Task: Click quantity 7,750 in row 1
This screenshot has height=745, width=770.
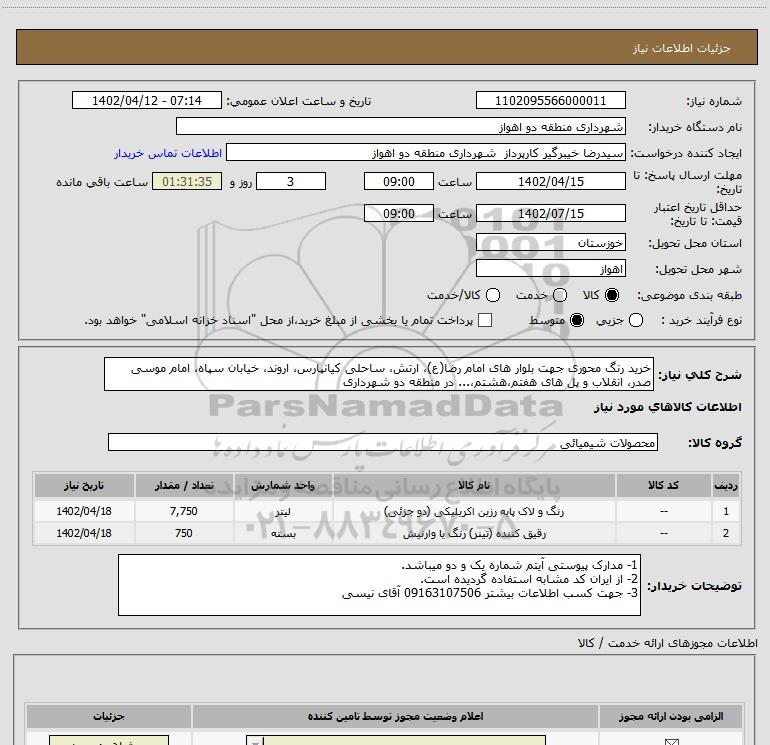Action: (184, 511)
